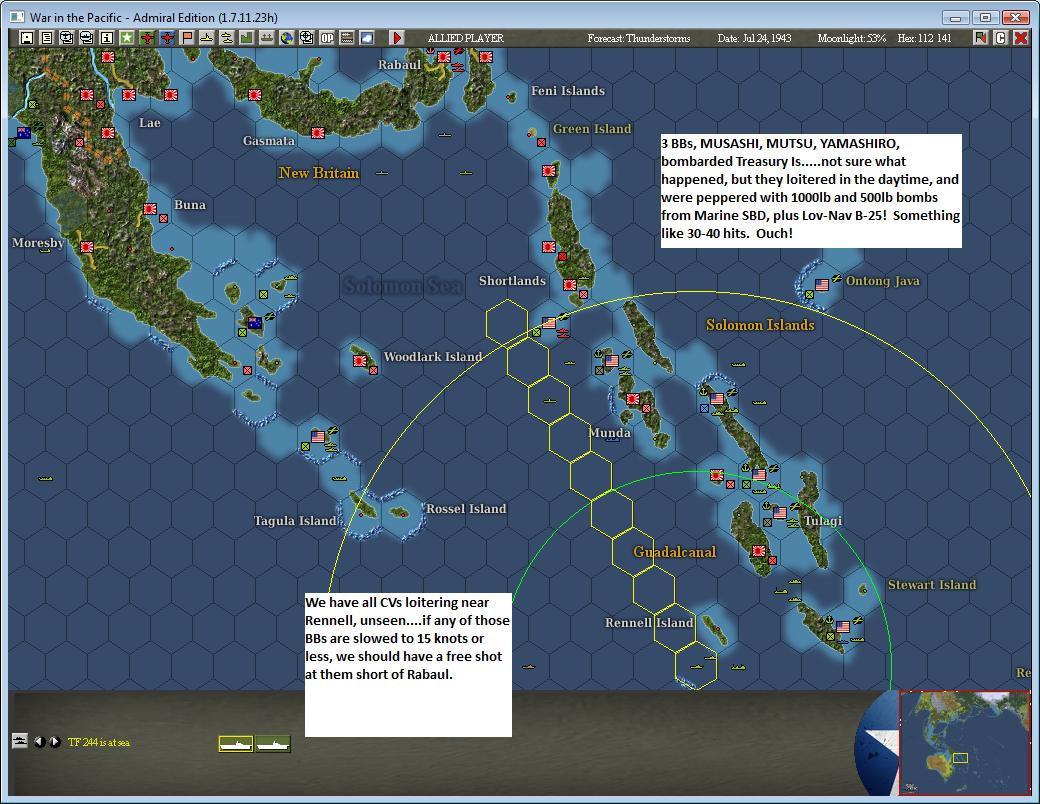The width and height of the screenshot is (1040, 804).
Task: Open the info 'i' toolbar icon
Action: coord(106,38)
